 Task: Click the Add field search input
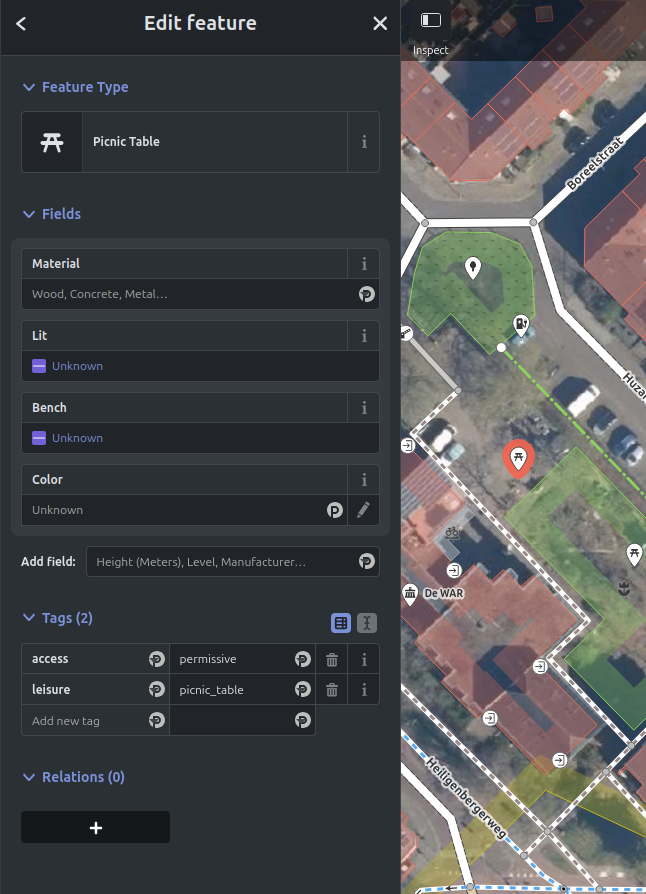(220, 562)
